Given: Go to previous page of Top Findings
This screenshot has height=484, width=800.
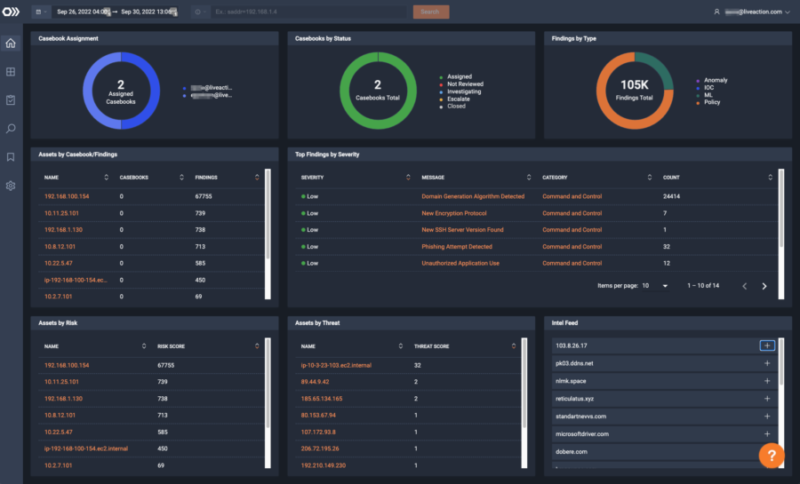Looking at the screenshot, I should 744,286.
